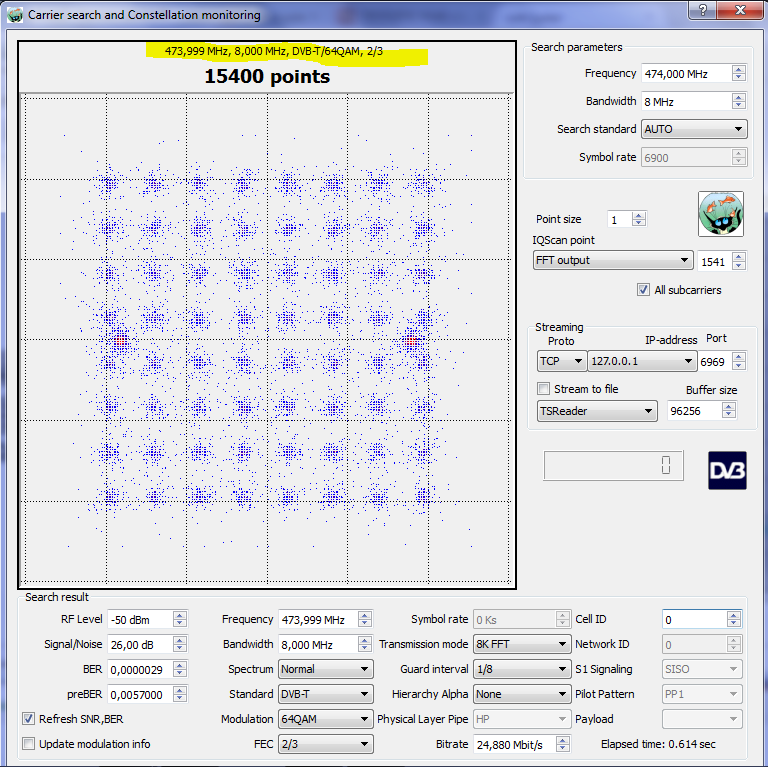768x767 pixels.
Task: Expand the IQScan point FFT output dropdown
Action: point(613,260)
